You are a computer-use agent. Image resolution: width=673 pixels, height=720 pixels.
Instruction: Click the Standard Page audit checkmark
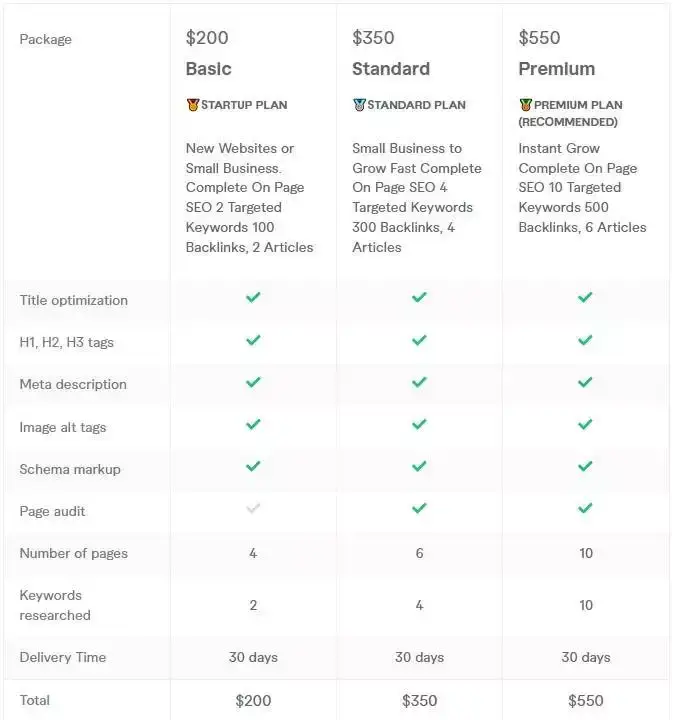(419, 508)
